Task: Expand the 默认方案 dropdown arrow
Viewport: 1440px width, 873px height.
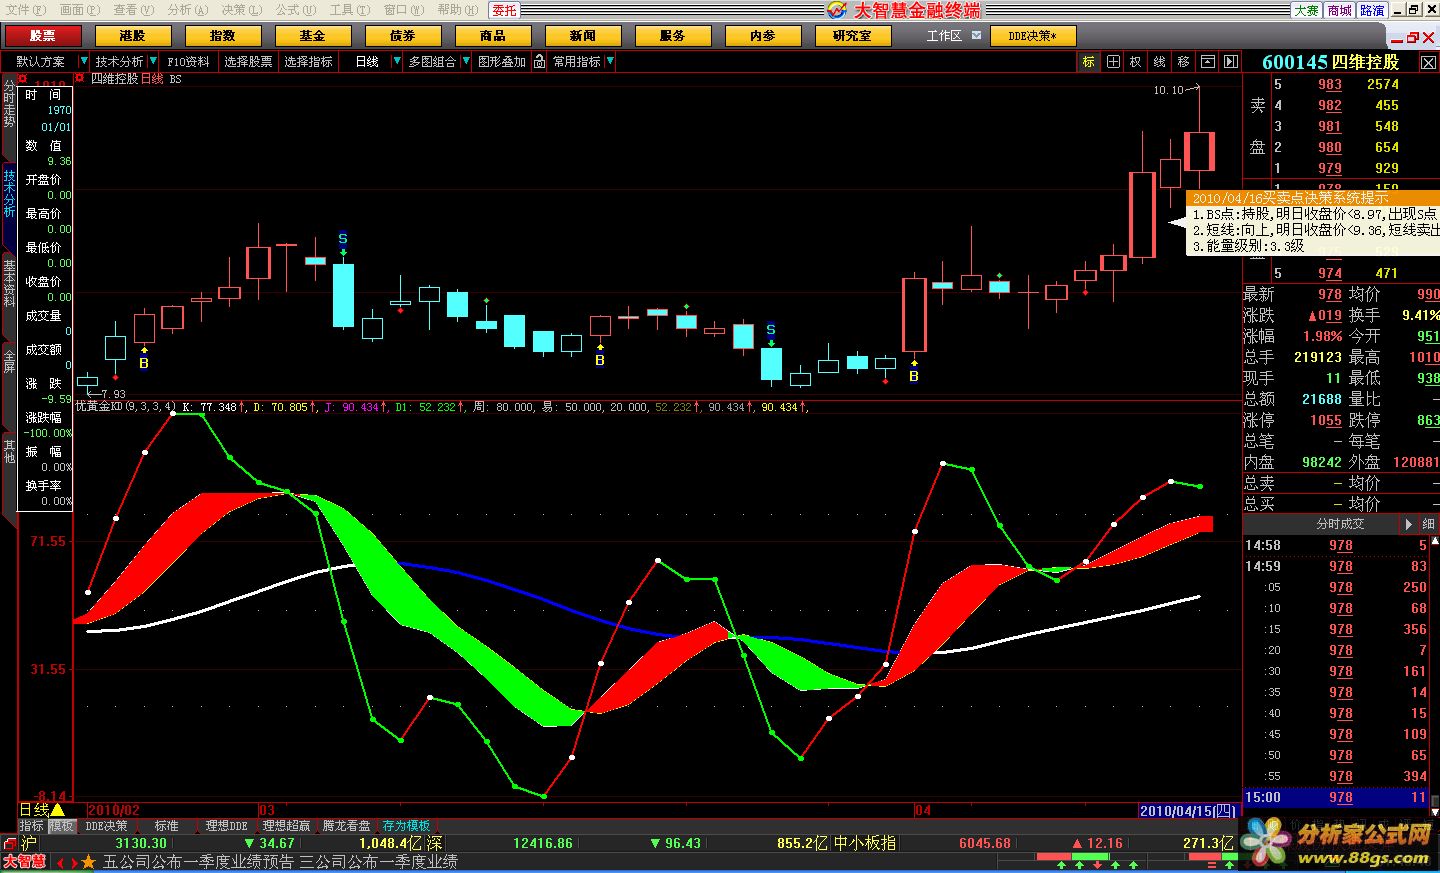Action: 84,61
